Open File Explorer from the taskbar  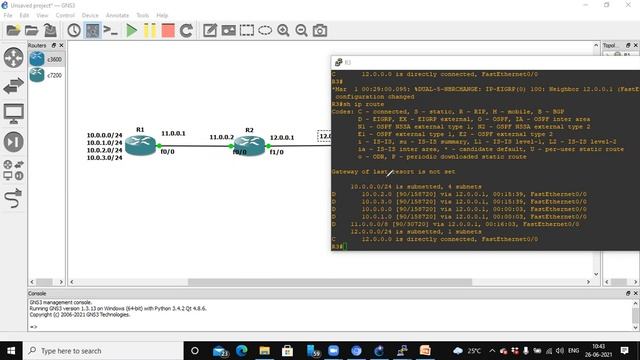[x=264, y=351]
